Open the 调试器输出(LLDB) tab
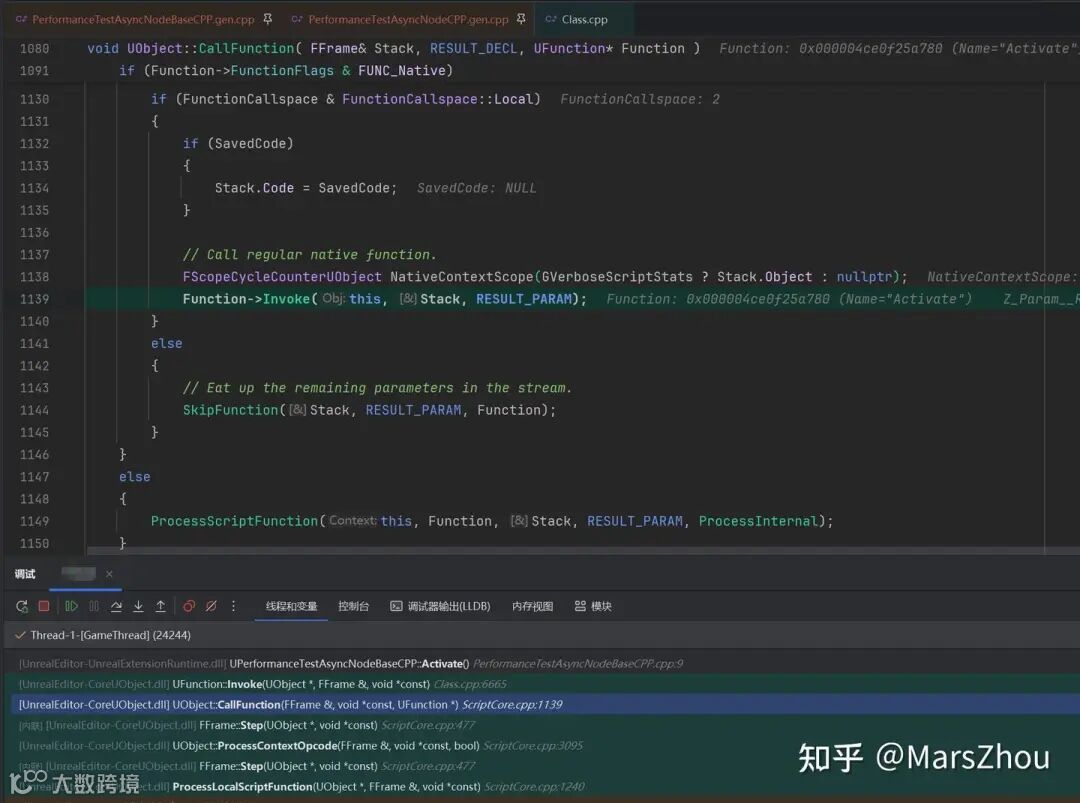The image size is (1080, 803). [441, 606]
